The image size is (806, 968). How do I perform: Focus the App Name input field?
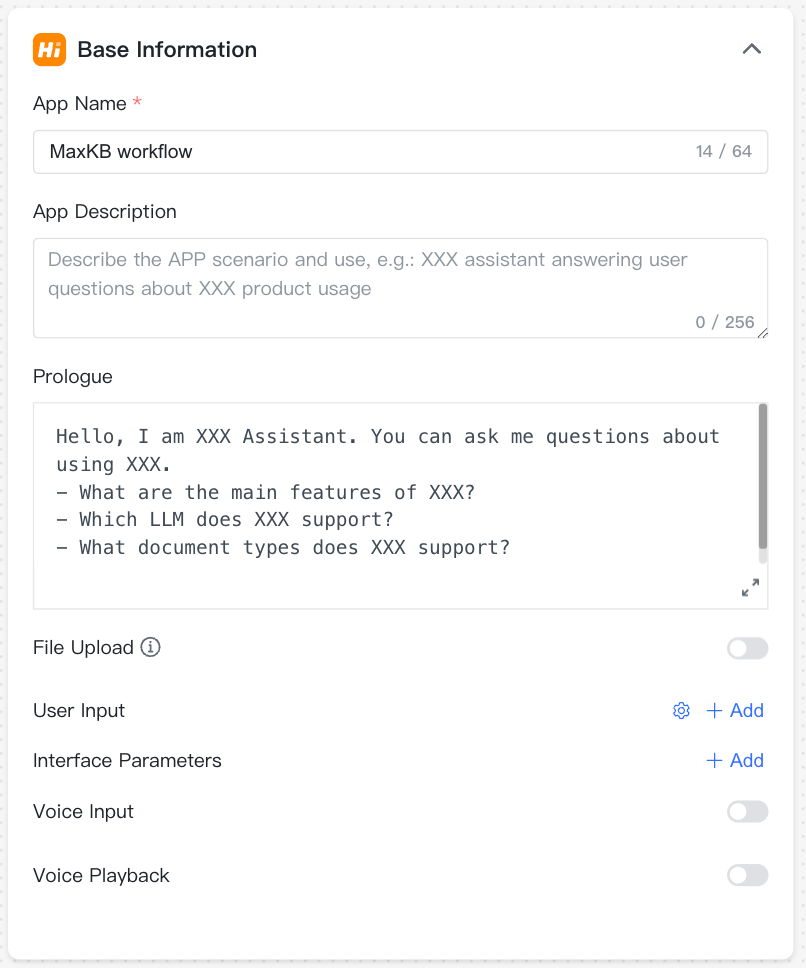pos(401,152)
